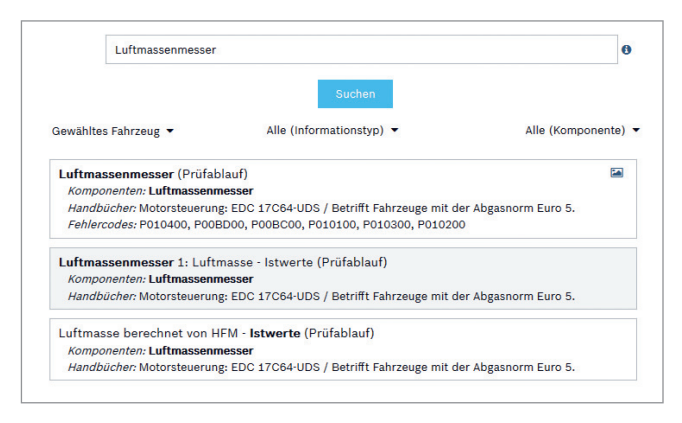Click the Handbücher line in the first result
This screenshot has height=423, width=682.
[x=321, y=208]
